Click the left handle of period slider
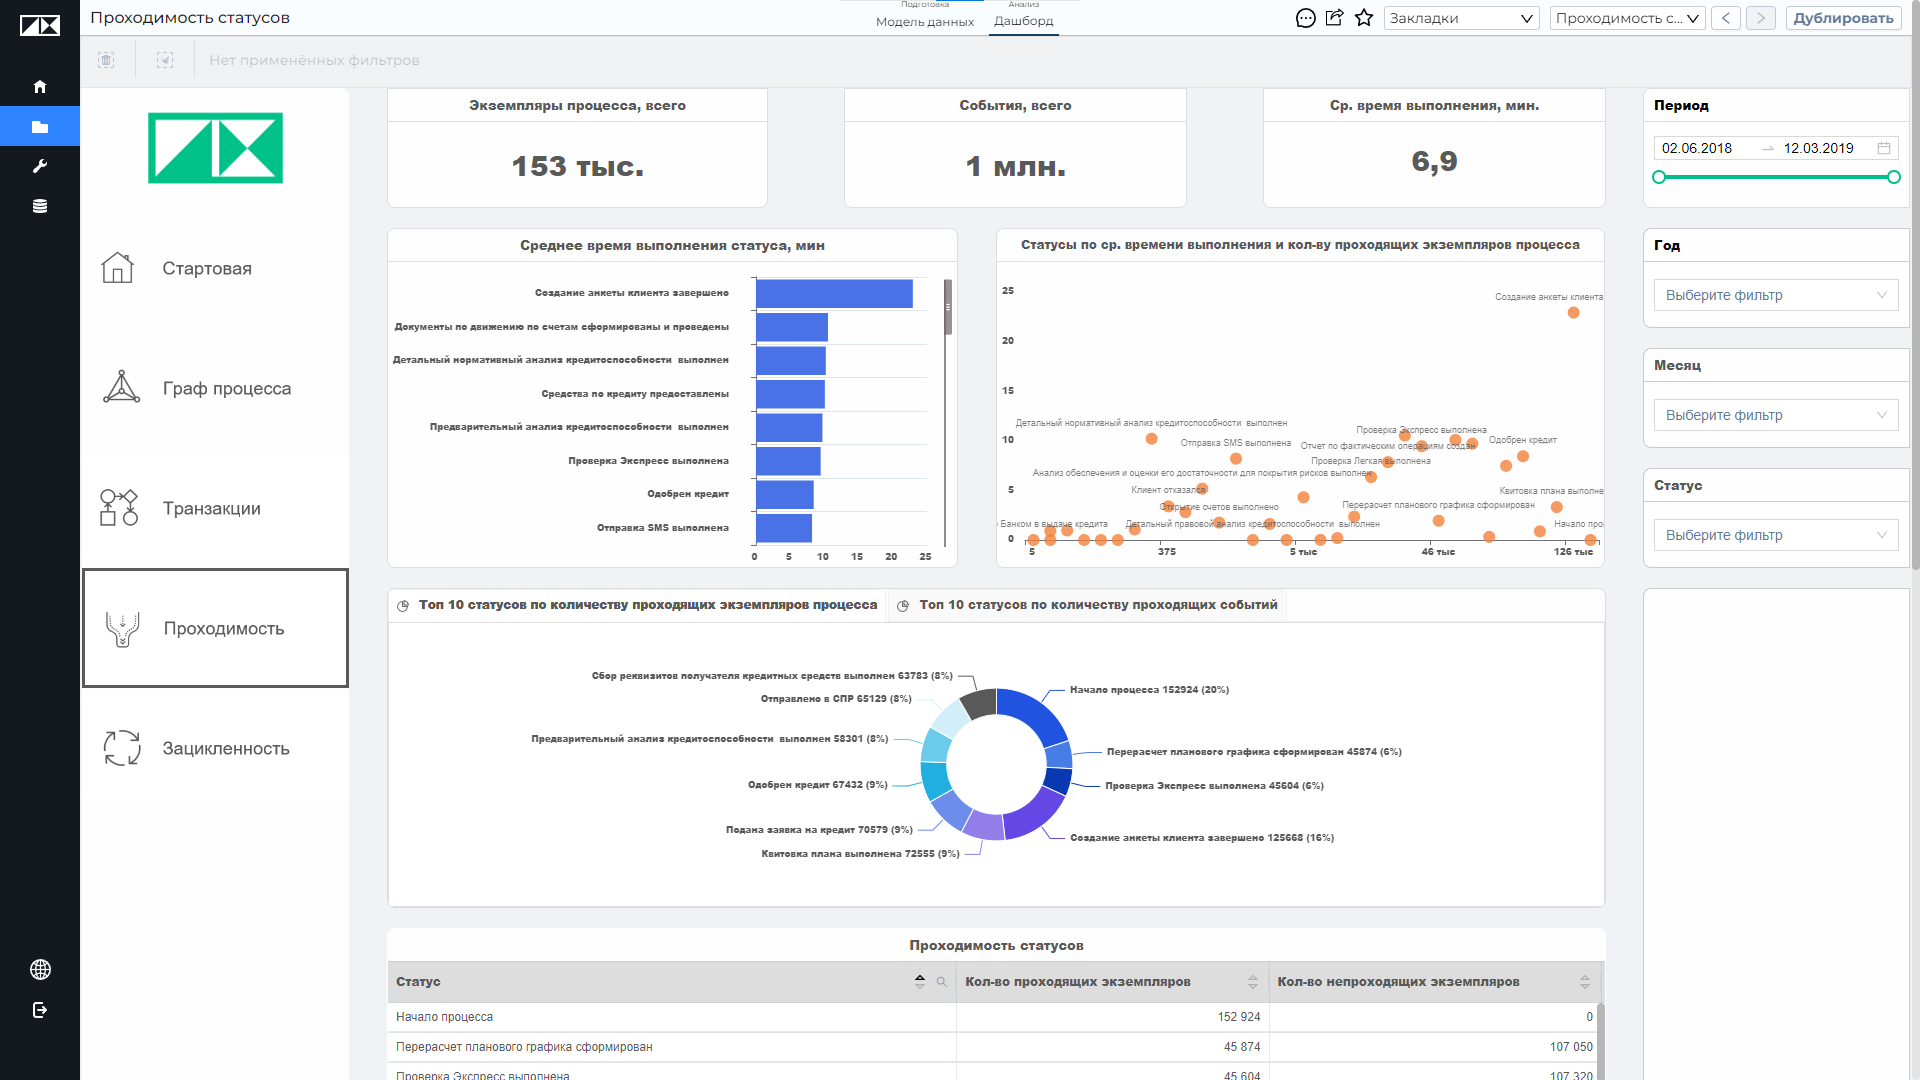The image size is (1920, 1080). point(1659,177)
